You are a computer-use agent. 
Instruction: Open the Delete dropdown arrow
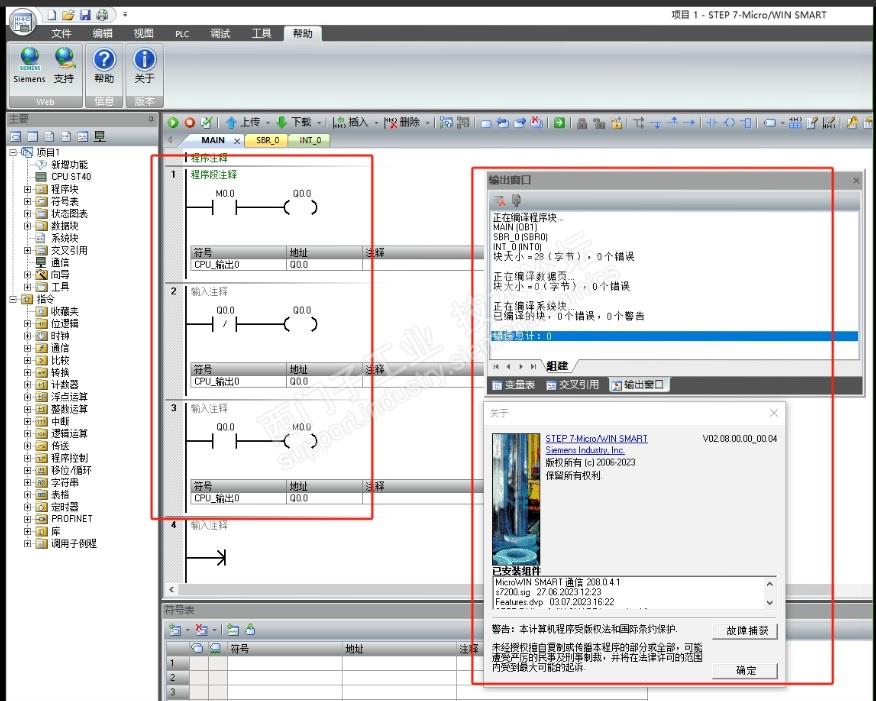coord(427,122)
